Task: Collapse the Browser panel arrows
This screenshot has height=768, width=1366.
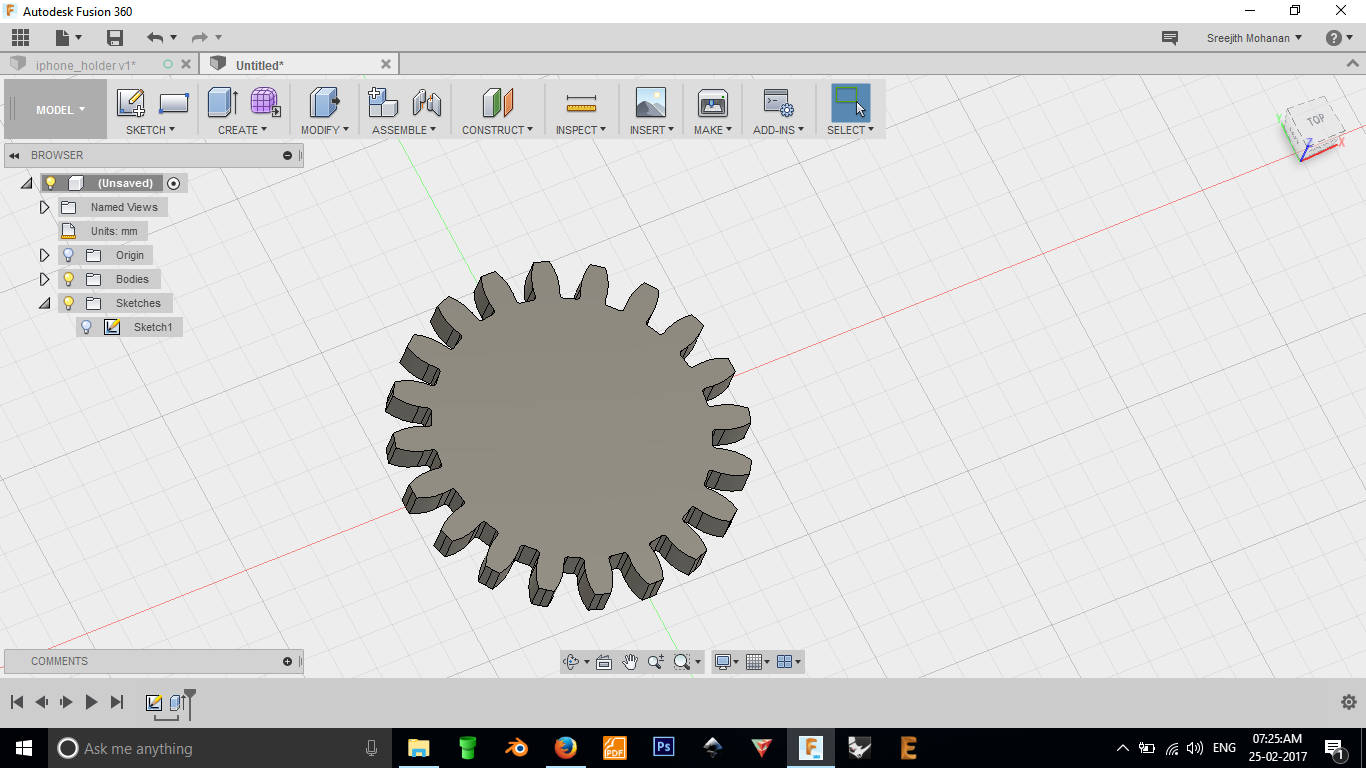Action: coord(15,155)
